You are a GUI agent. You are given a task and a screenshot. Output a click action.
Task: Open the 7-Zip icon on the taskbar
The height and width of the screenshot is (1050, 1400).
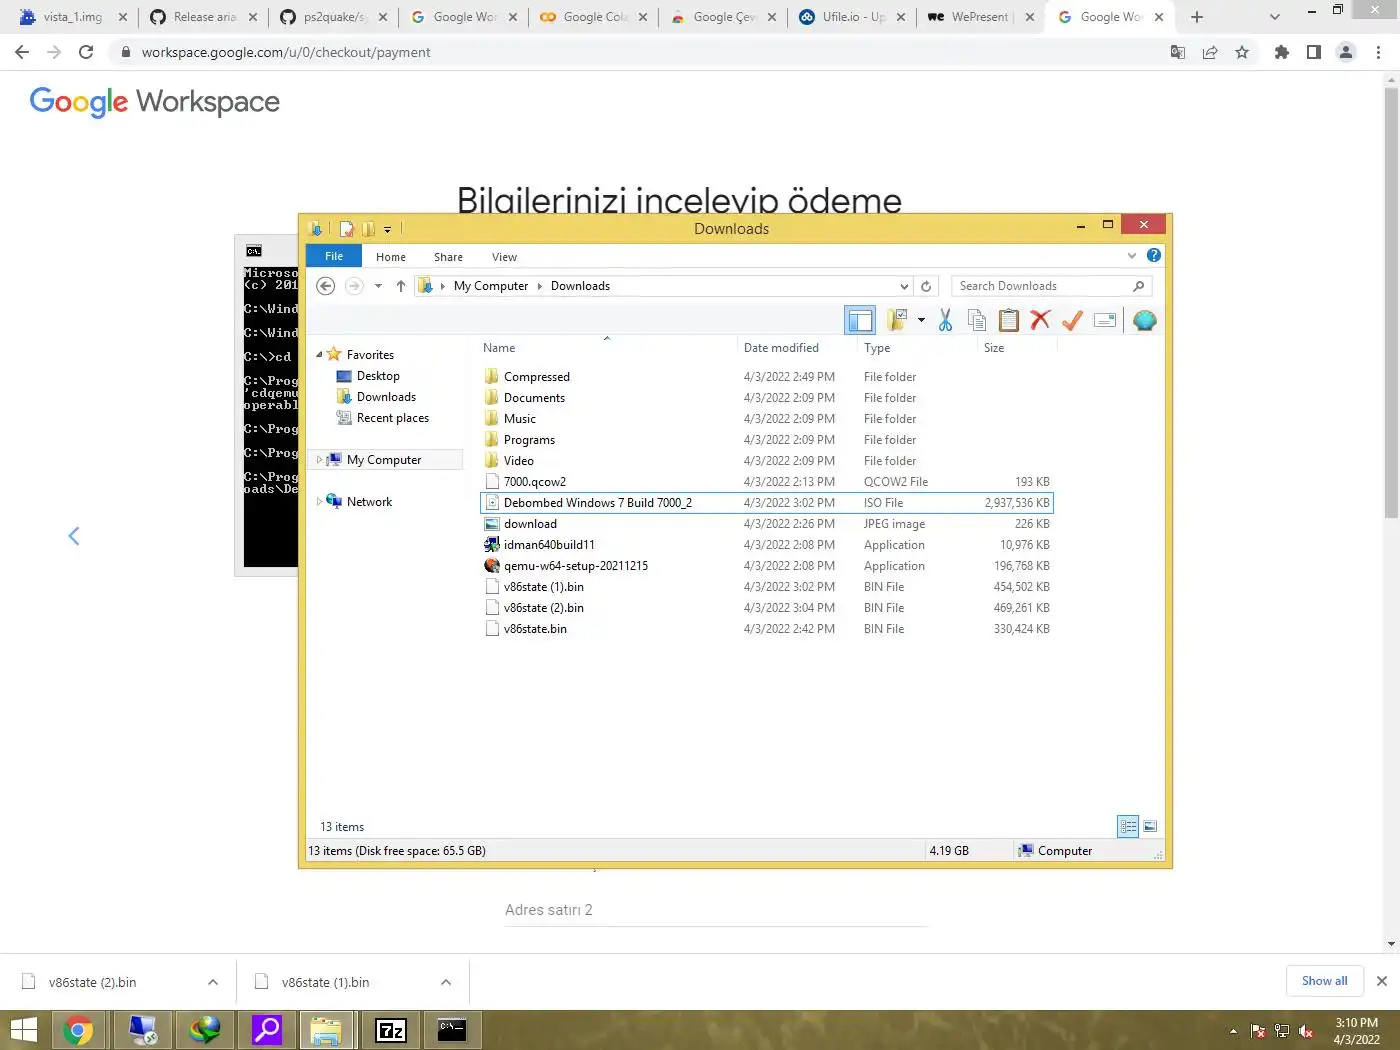click(x=391, y=1030)
